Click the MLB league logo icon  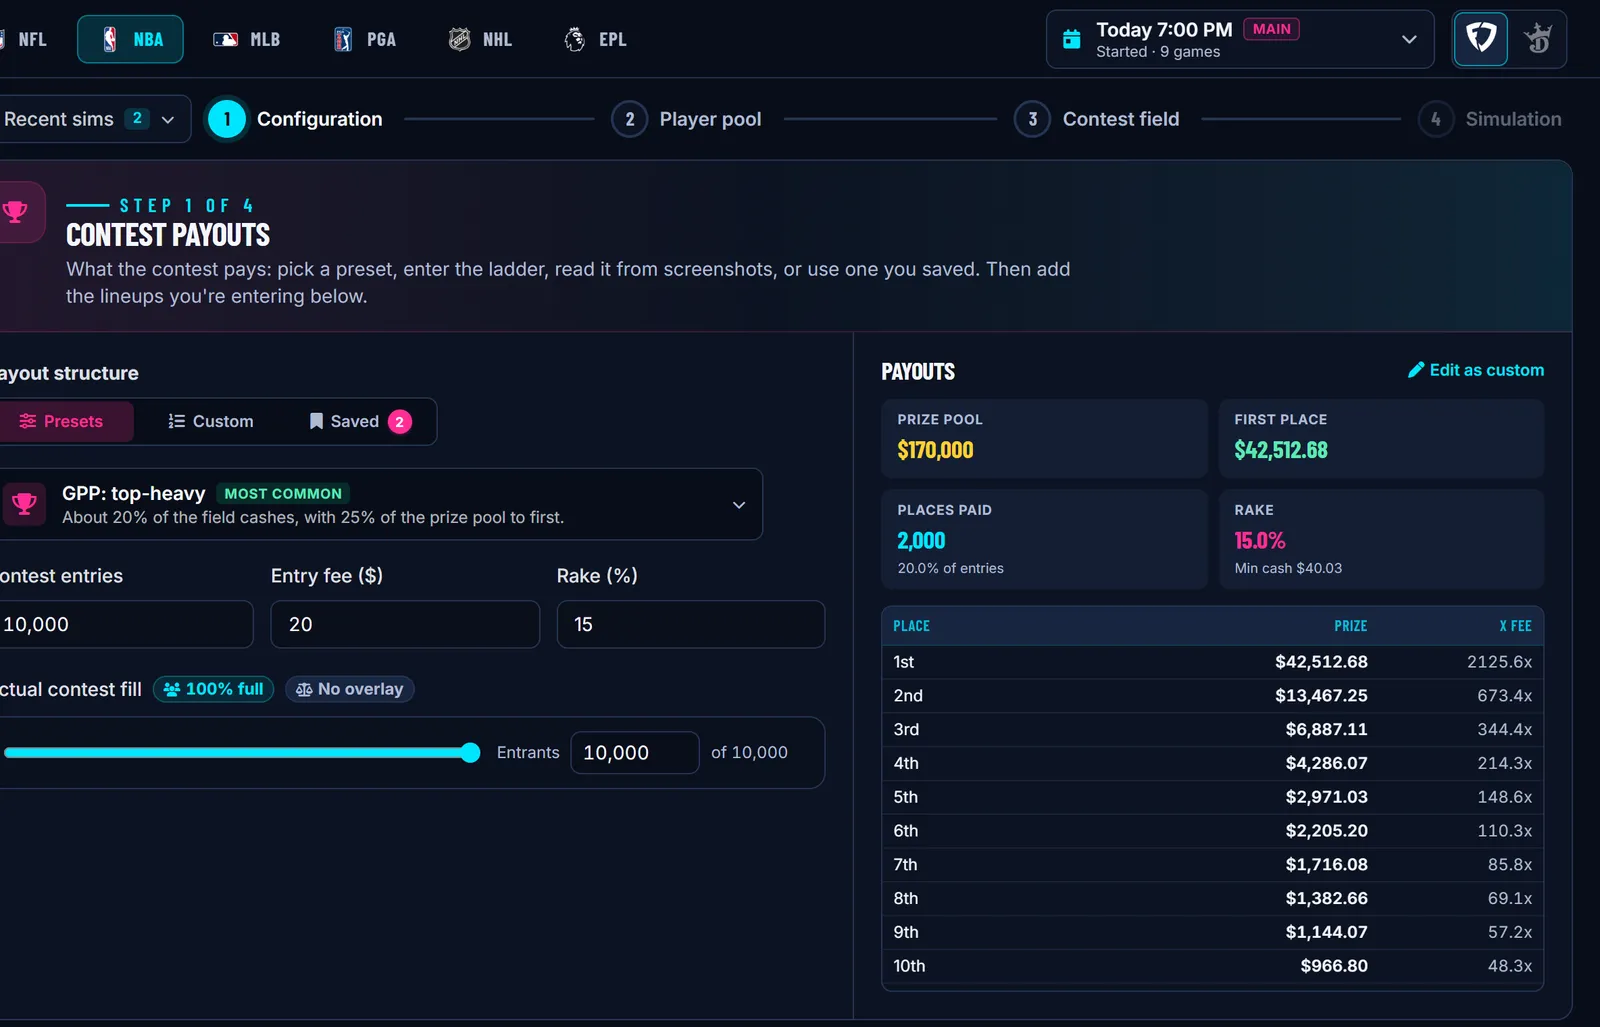click(x=225, y=39)
